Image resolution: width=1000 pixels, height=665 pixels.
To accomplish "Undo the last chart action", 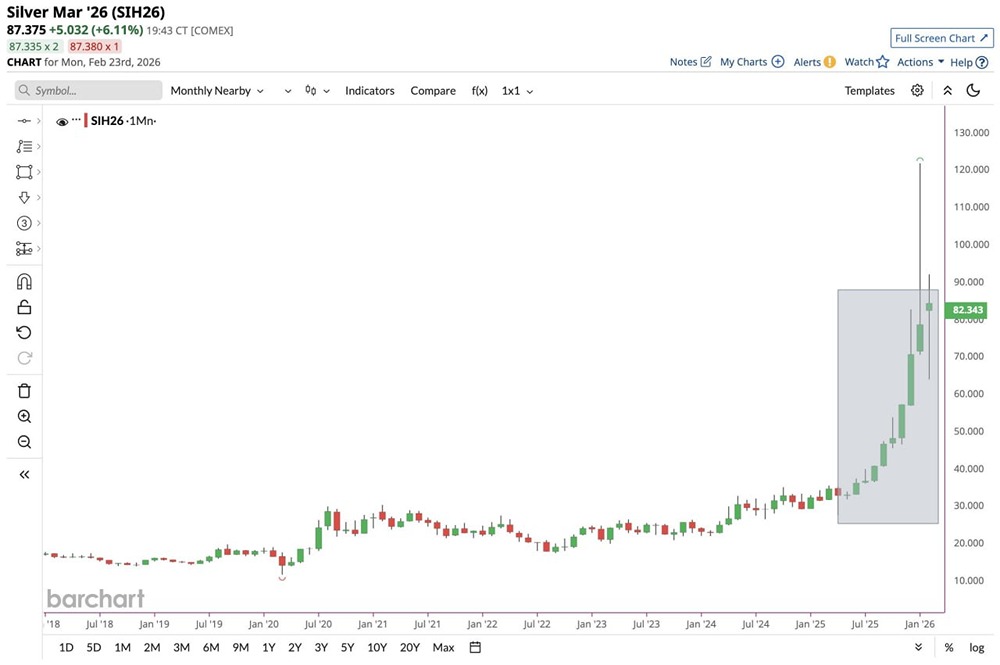I will (25, 333).
